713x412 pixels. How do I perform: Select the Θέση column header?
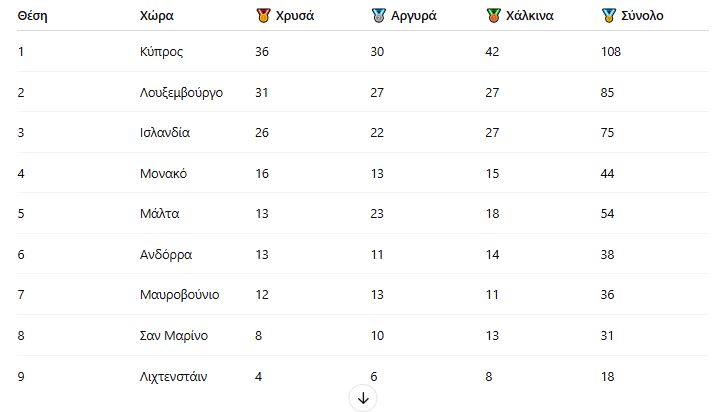pyautogui.click(x=32, y=16)
